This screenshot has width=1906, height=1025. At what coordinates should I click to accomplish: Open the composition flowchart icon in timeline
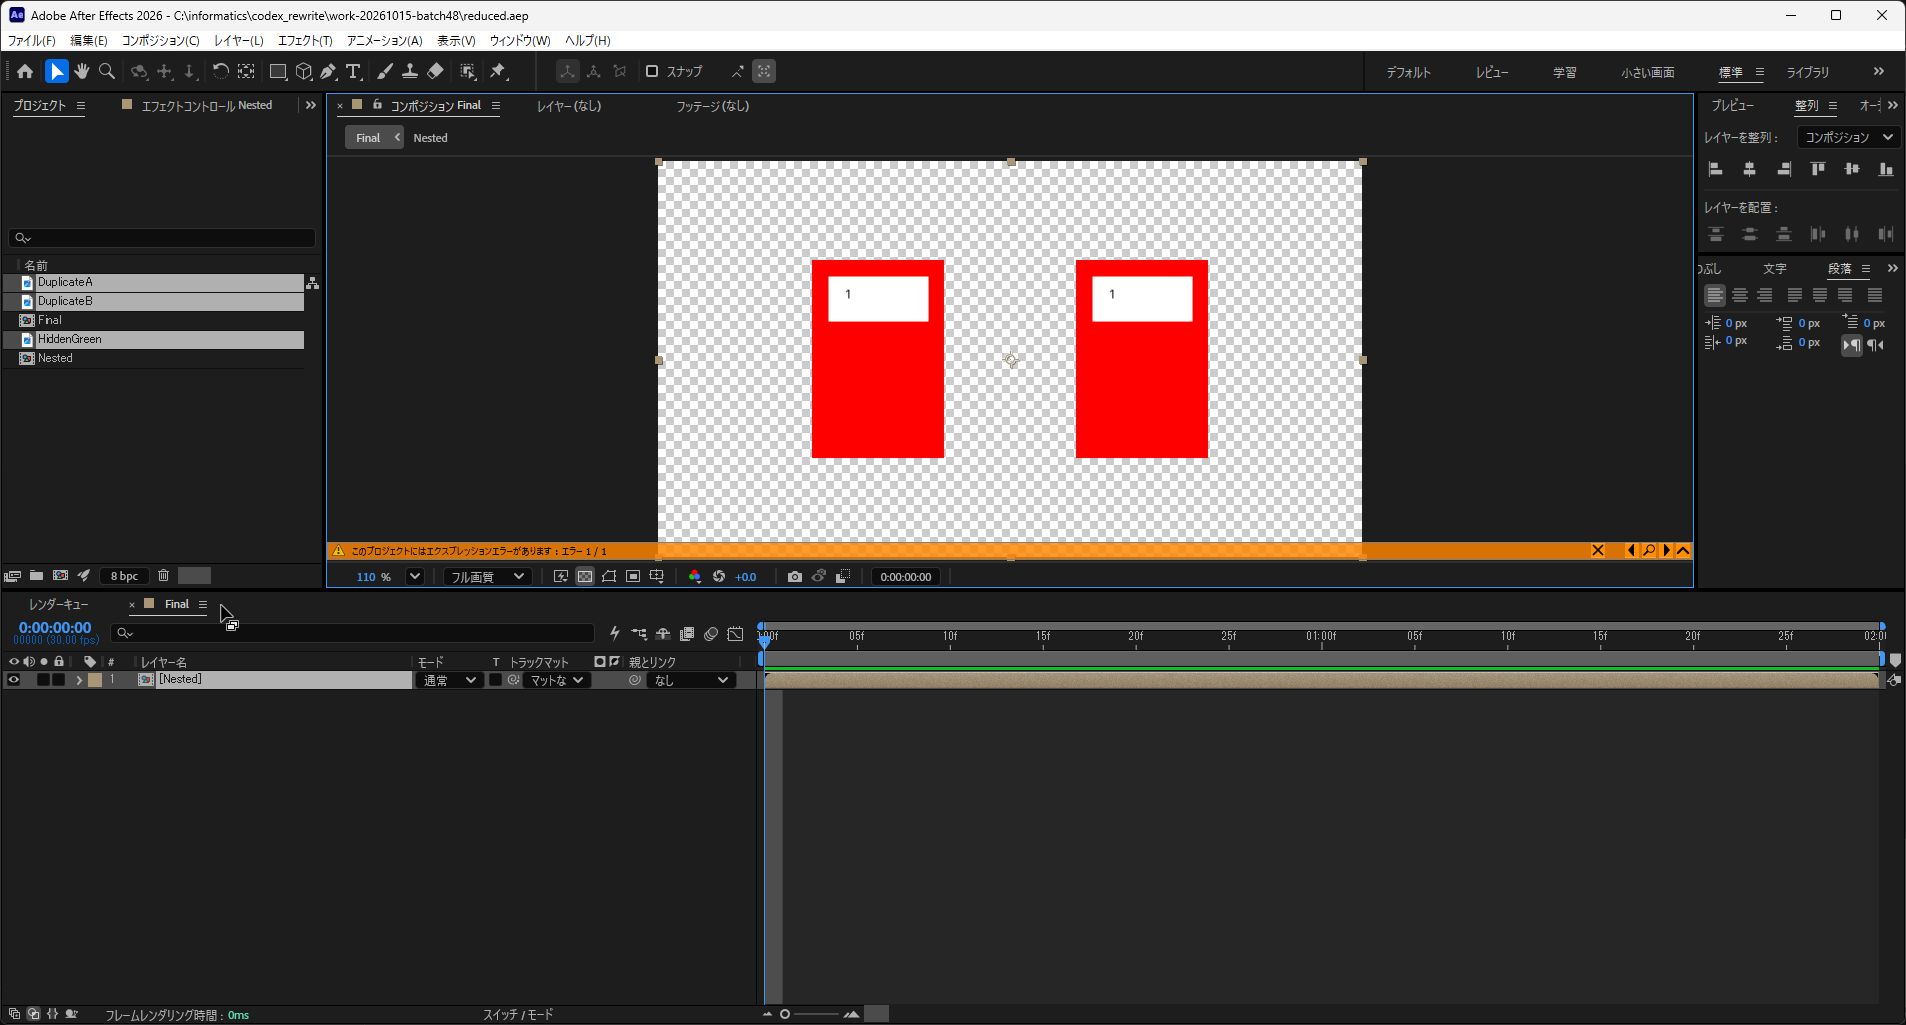pyautogui.click(x=639, y=633)
